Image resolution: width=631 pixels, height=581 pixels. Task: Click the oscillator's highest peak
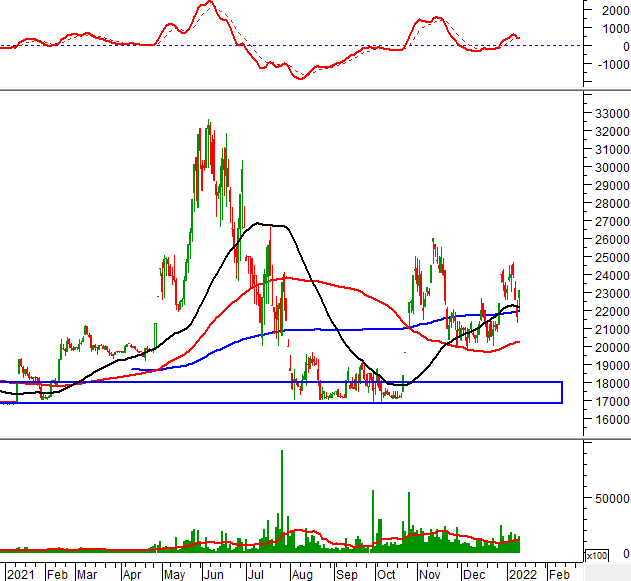(207, 3)
